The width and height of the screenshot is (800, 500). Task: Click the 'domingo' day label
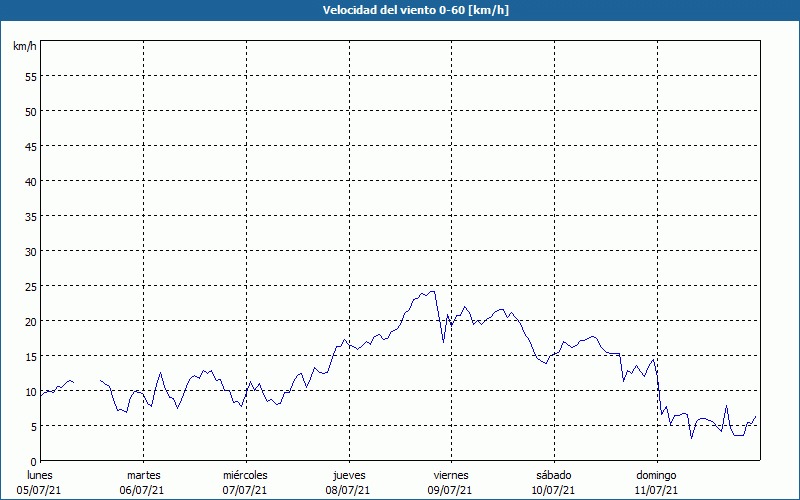[656, 475]
